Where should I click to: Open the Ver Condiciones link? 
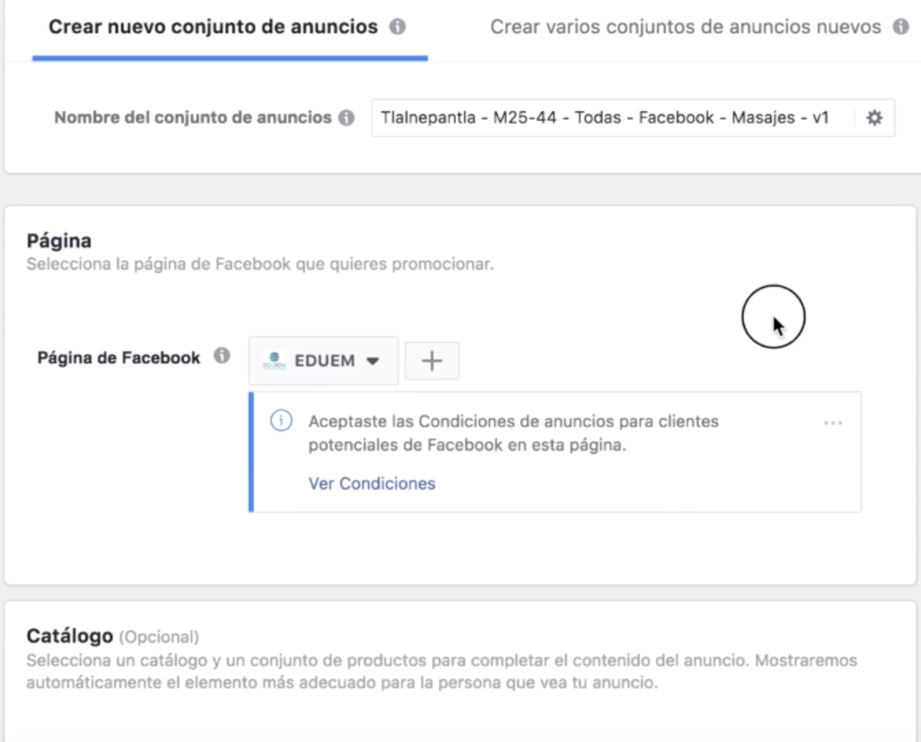pos(372,484)
